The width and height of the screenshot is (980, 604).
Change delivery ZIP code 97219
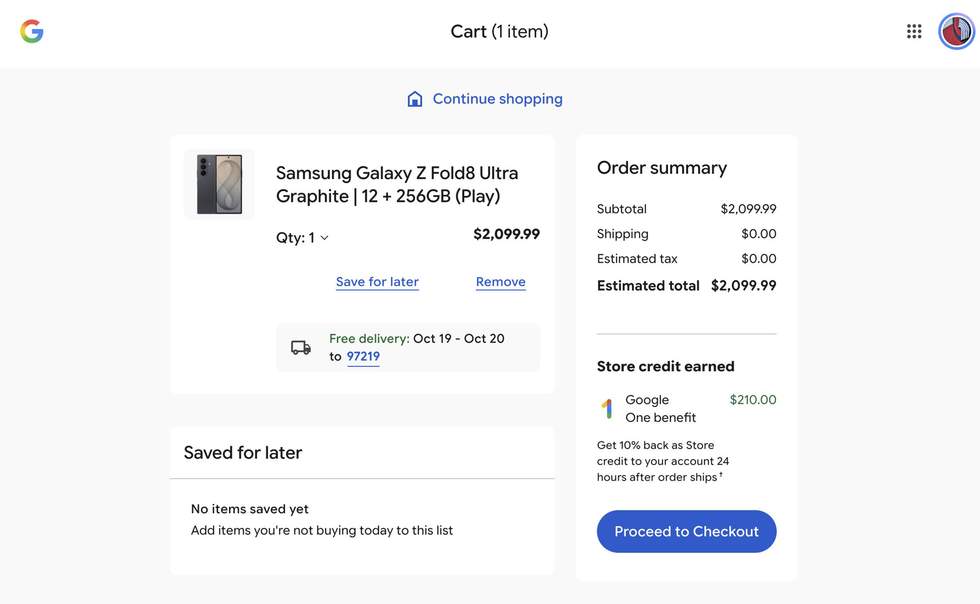pyautogui.click(x=363, y=356)
